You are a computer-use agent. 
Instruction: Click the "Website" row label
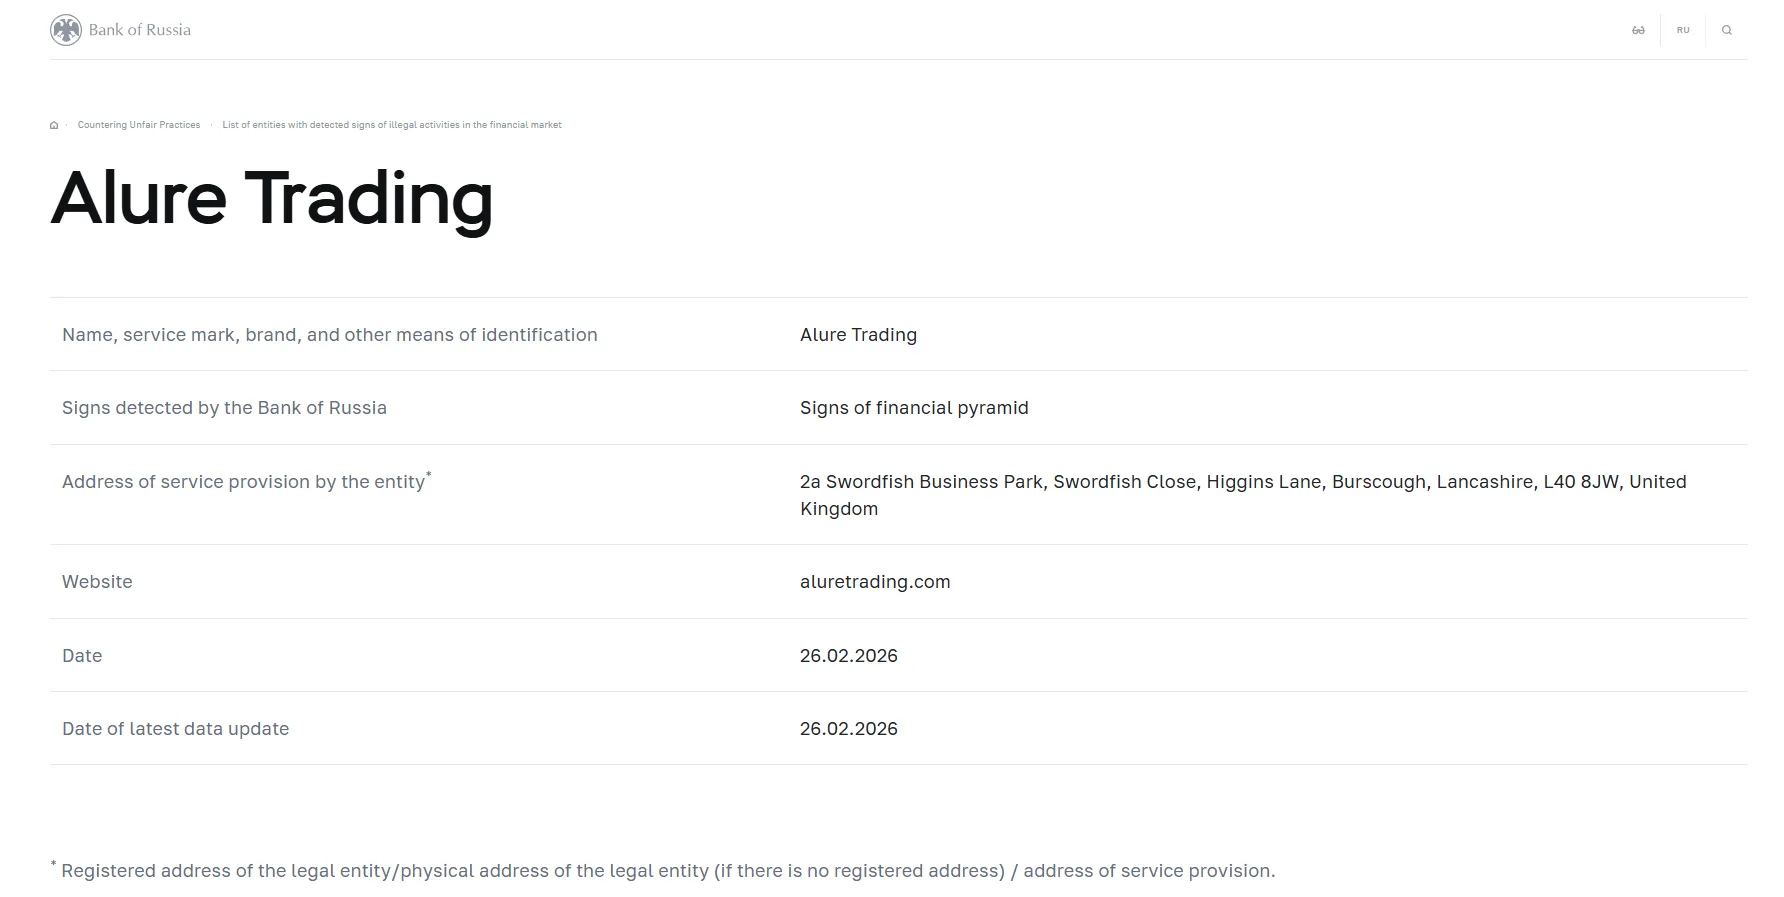click(x=97, y=582)
